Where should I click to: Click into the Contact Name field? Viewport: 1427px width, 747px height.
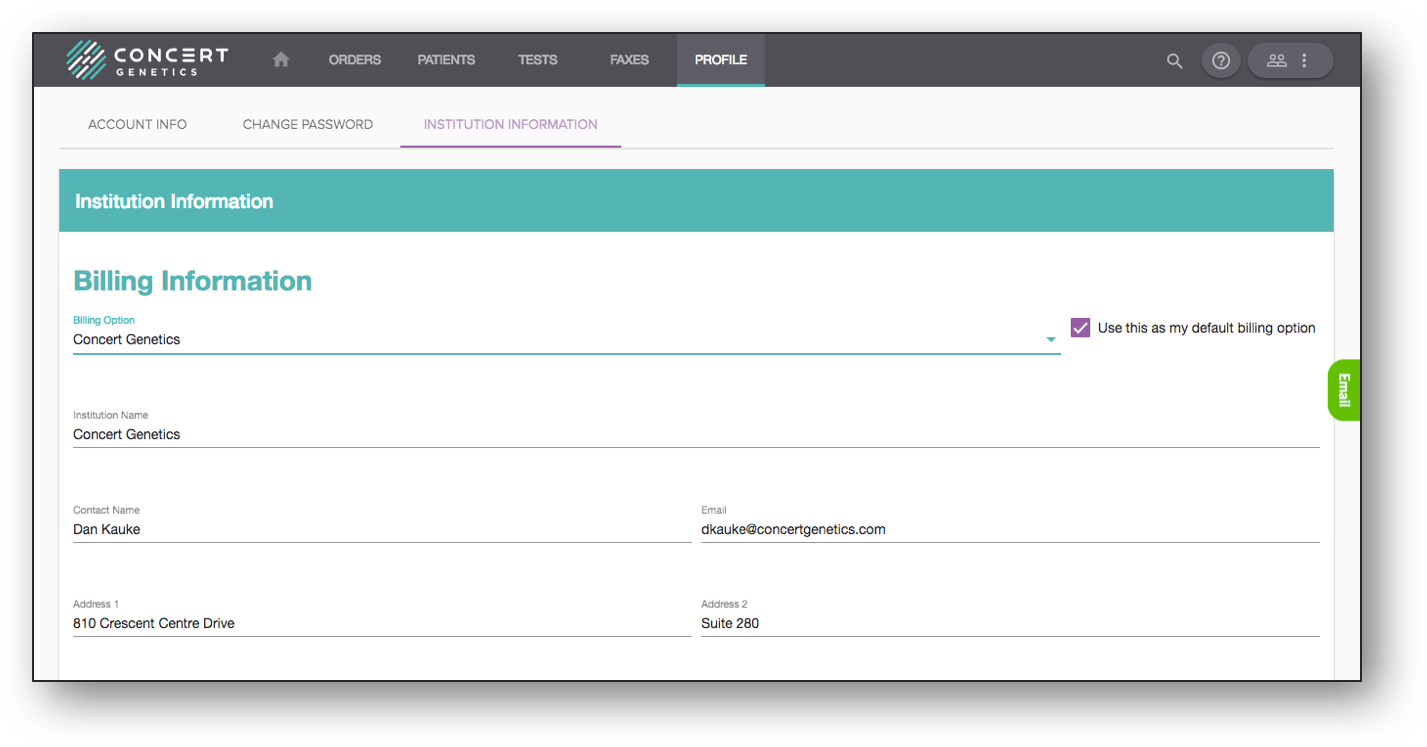(x=380, y=530)
